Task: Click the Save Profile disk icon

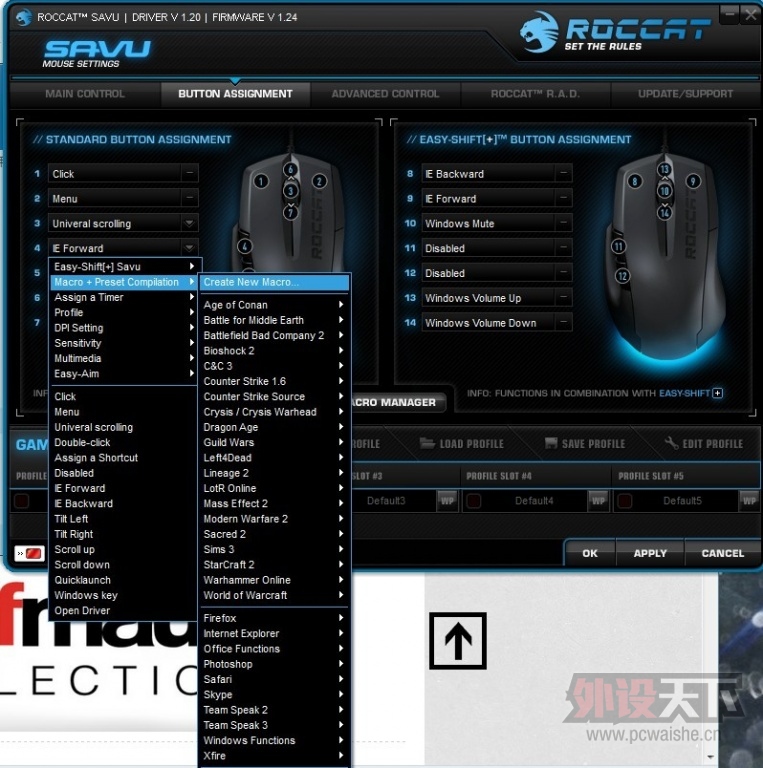Action: click(551, 443)
